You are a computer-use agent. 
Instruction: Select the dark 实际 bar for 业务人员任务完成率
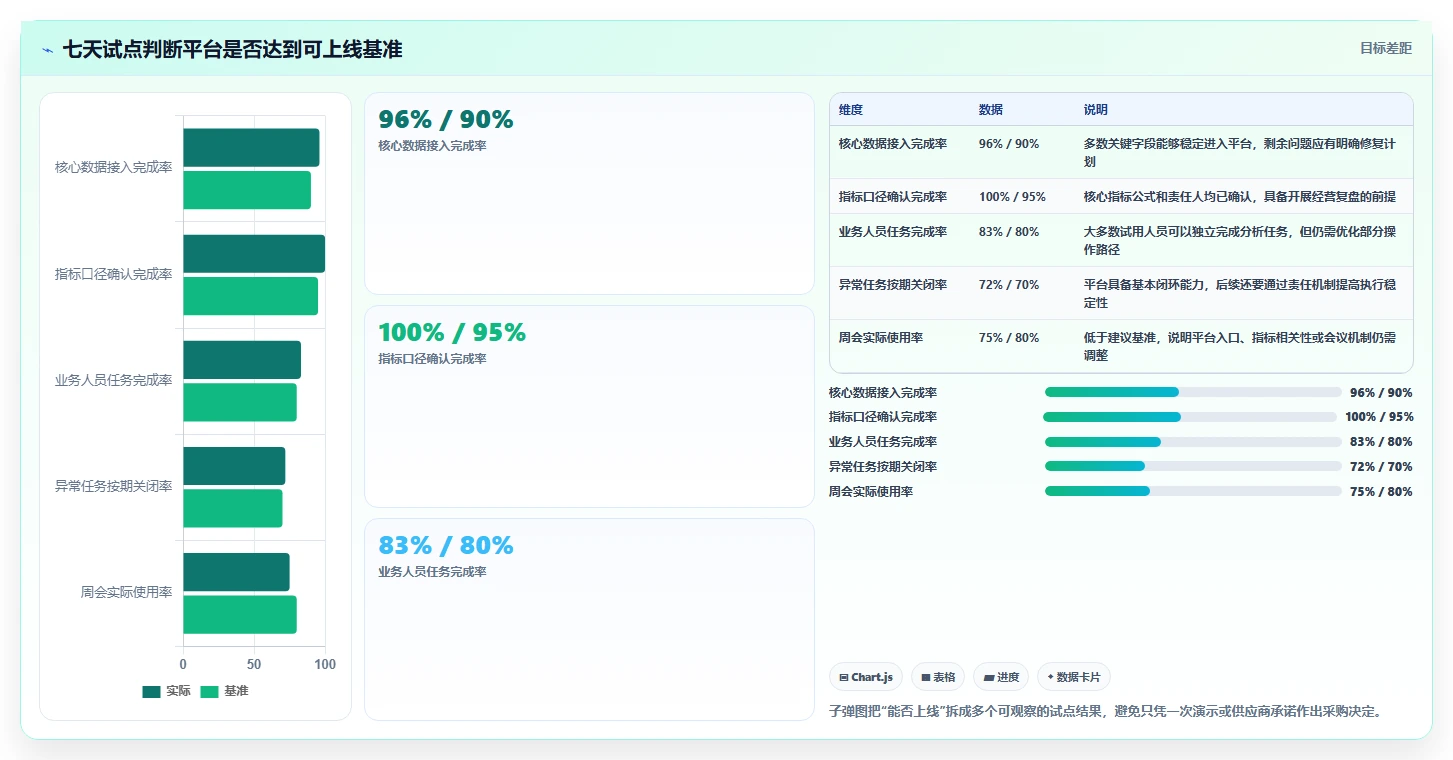pyautogui.click(x=242, y=360)
